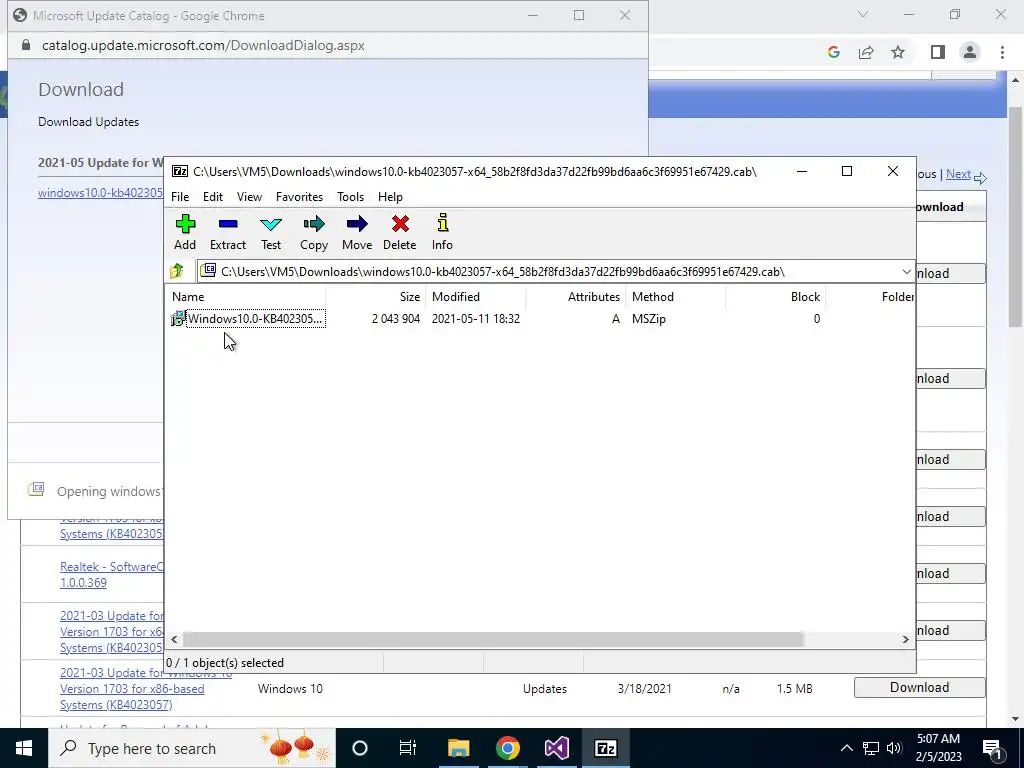Image resolution: width=1024 pixels, height=768 pixels.
Task: Open the Chrome three-dot menu
Action: pyautogui.click(x=1002, y=52)
